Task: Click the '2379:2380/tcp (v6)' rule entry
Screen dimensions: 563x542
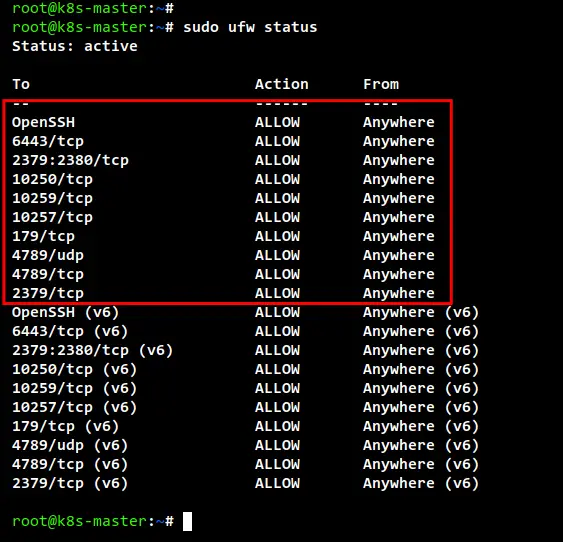Action: (x=92, y=351)
